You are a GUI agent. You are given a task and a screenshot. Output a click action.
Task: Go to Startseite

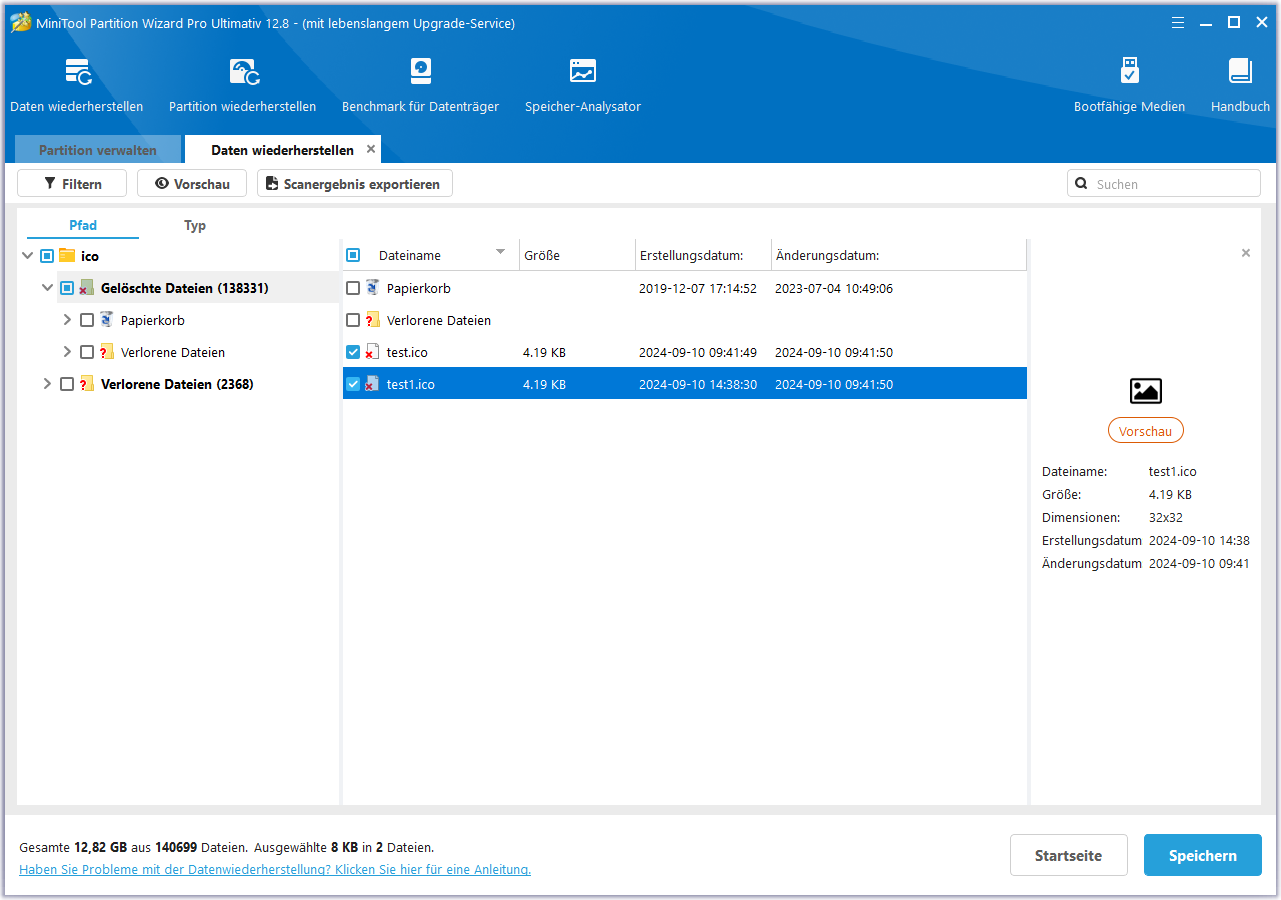[1068, 856]
